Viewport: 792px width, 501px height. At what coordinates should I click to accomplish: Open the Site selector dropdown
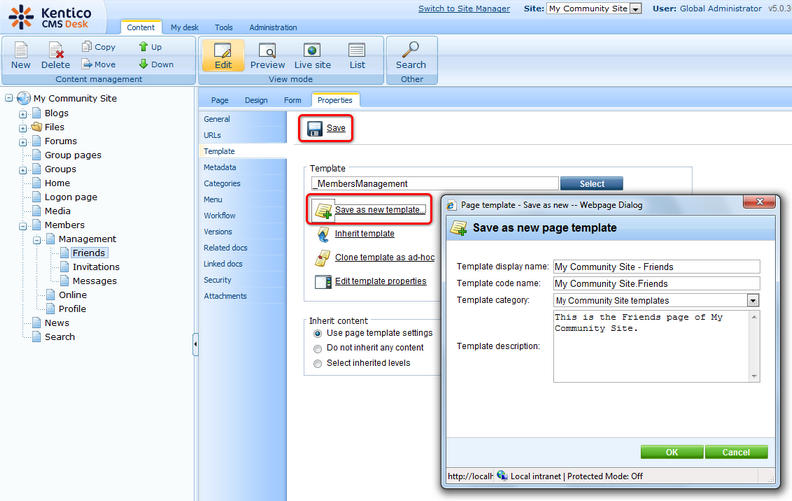pyautogui.click(x=635, y=9)
